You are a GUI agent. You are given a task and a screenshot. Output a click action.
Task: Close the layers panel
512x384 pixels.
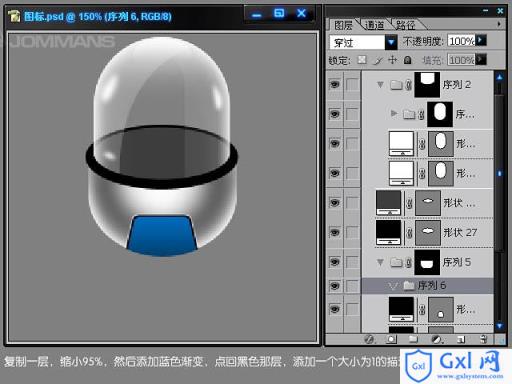[x=500, y=11]
